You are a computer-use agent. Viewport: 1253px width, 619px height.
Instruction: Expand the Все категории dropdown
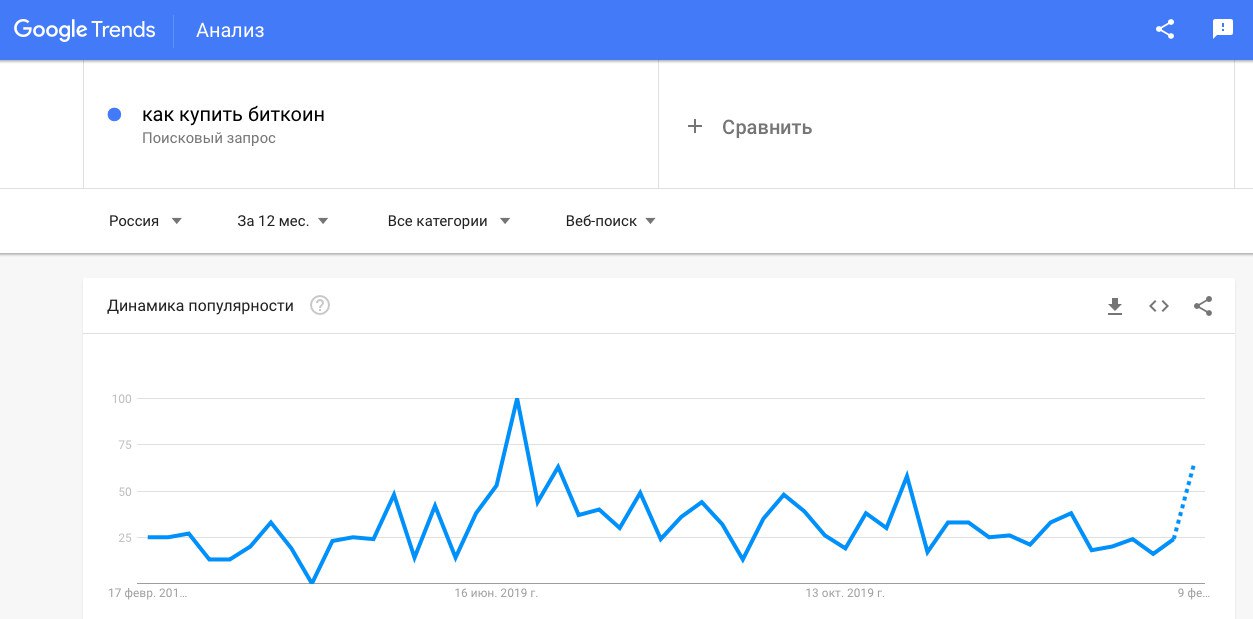[x=449, y=221]
